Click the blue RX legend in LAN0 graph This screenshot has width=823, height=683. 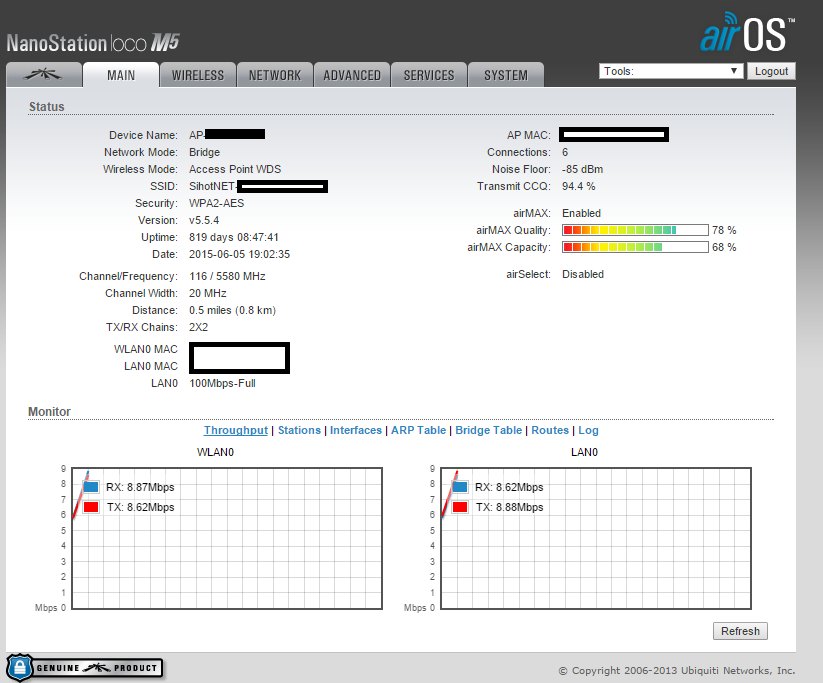click(460, 487)
